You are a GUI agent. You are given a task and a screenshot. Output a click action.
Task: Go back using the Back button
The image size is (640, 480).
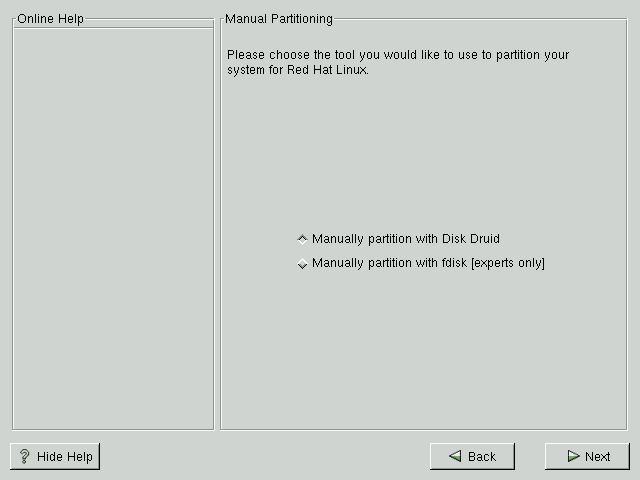(x=472, y=456)
